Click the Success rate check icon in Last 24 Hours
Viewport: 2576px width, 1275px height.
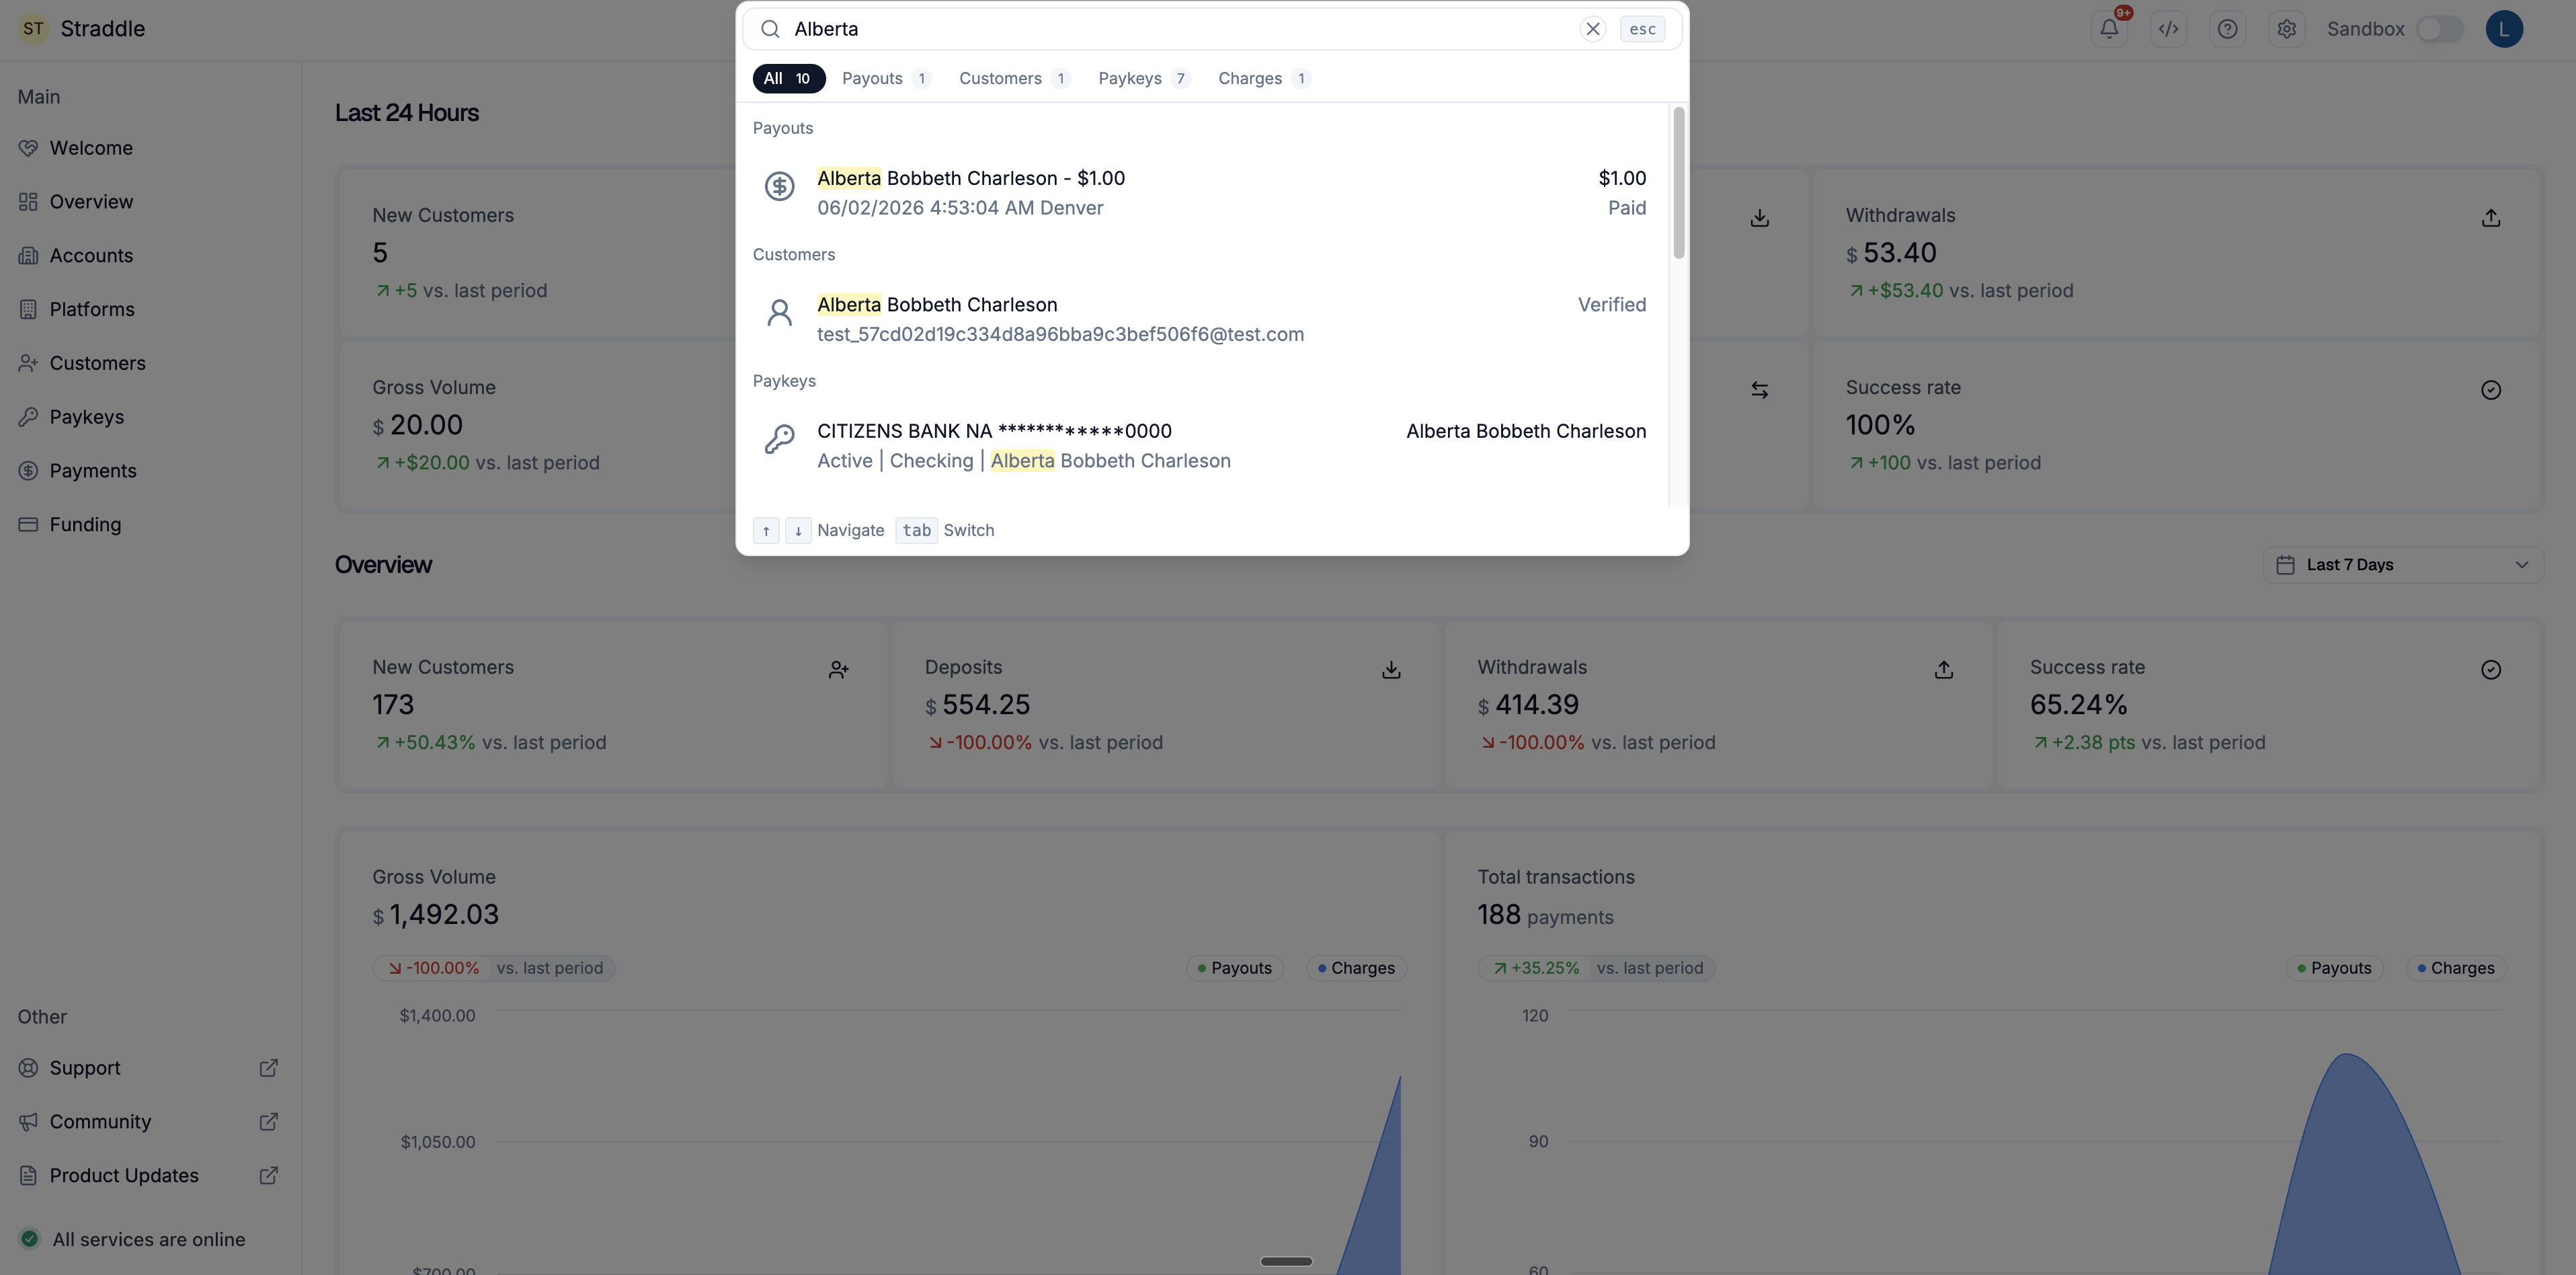click(2490, 390)
